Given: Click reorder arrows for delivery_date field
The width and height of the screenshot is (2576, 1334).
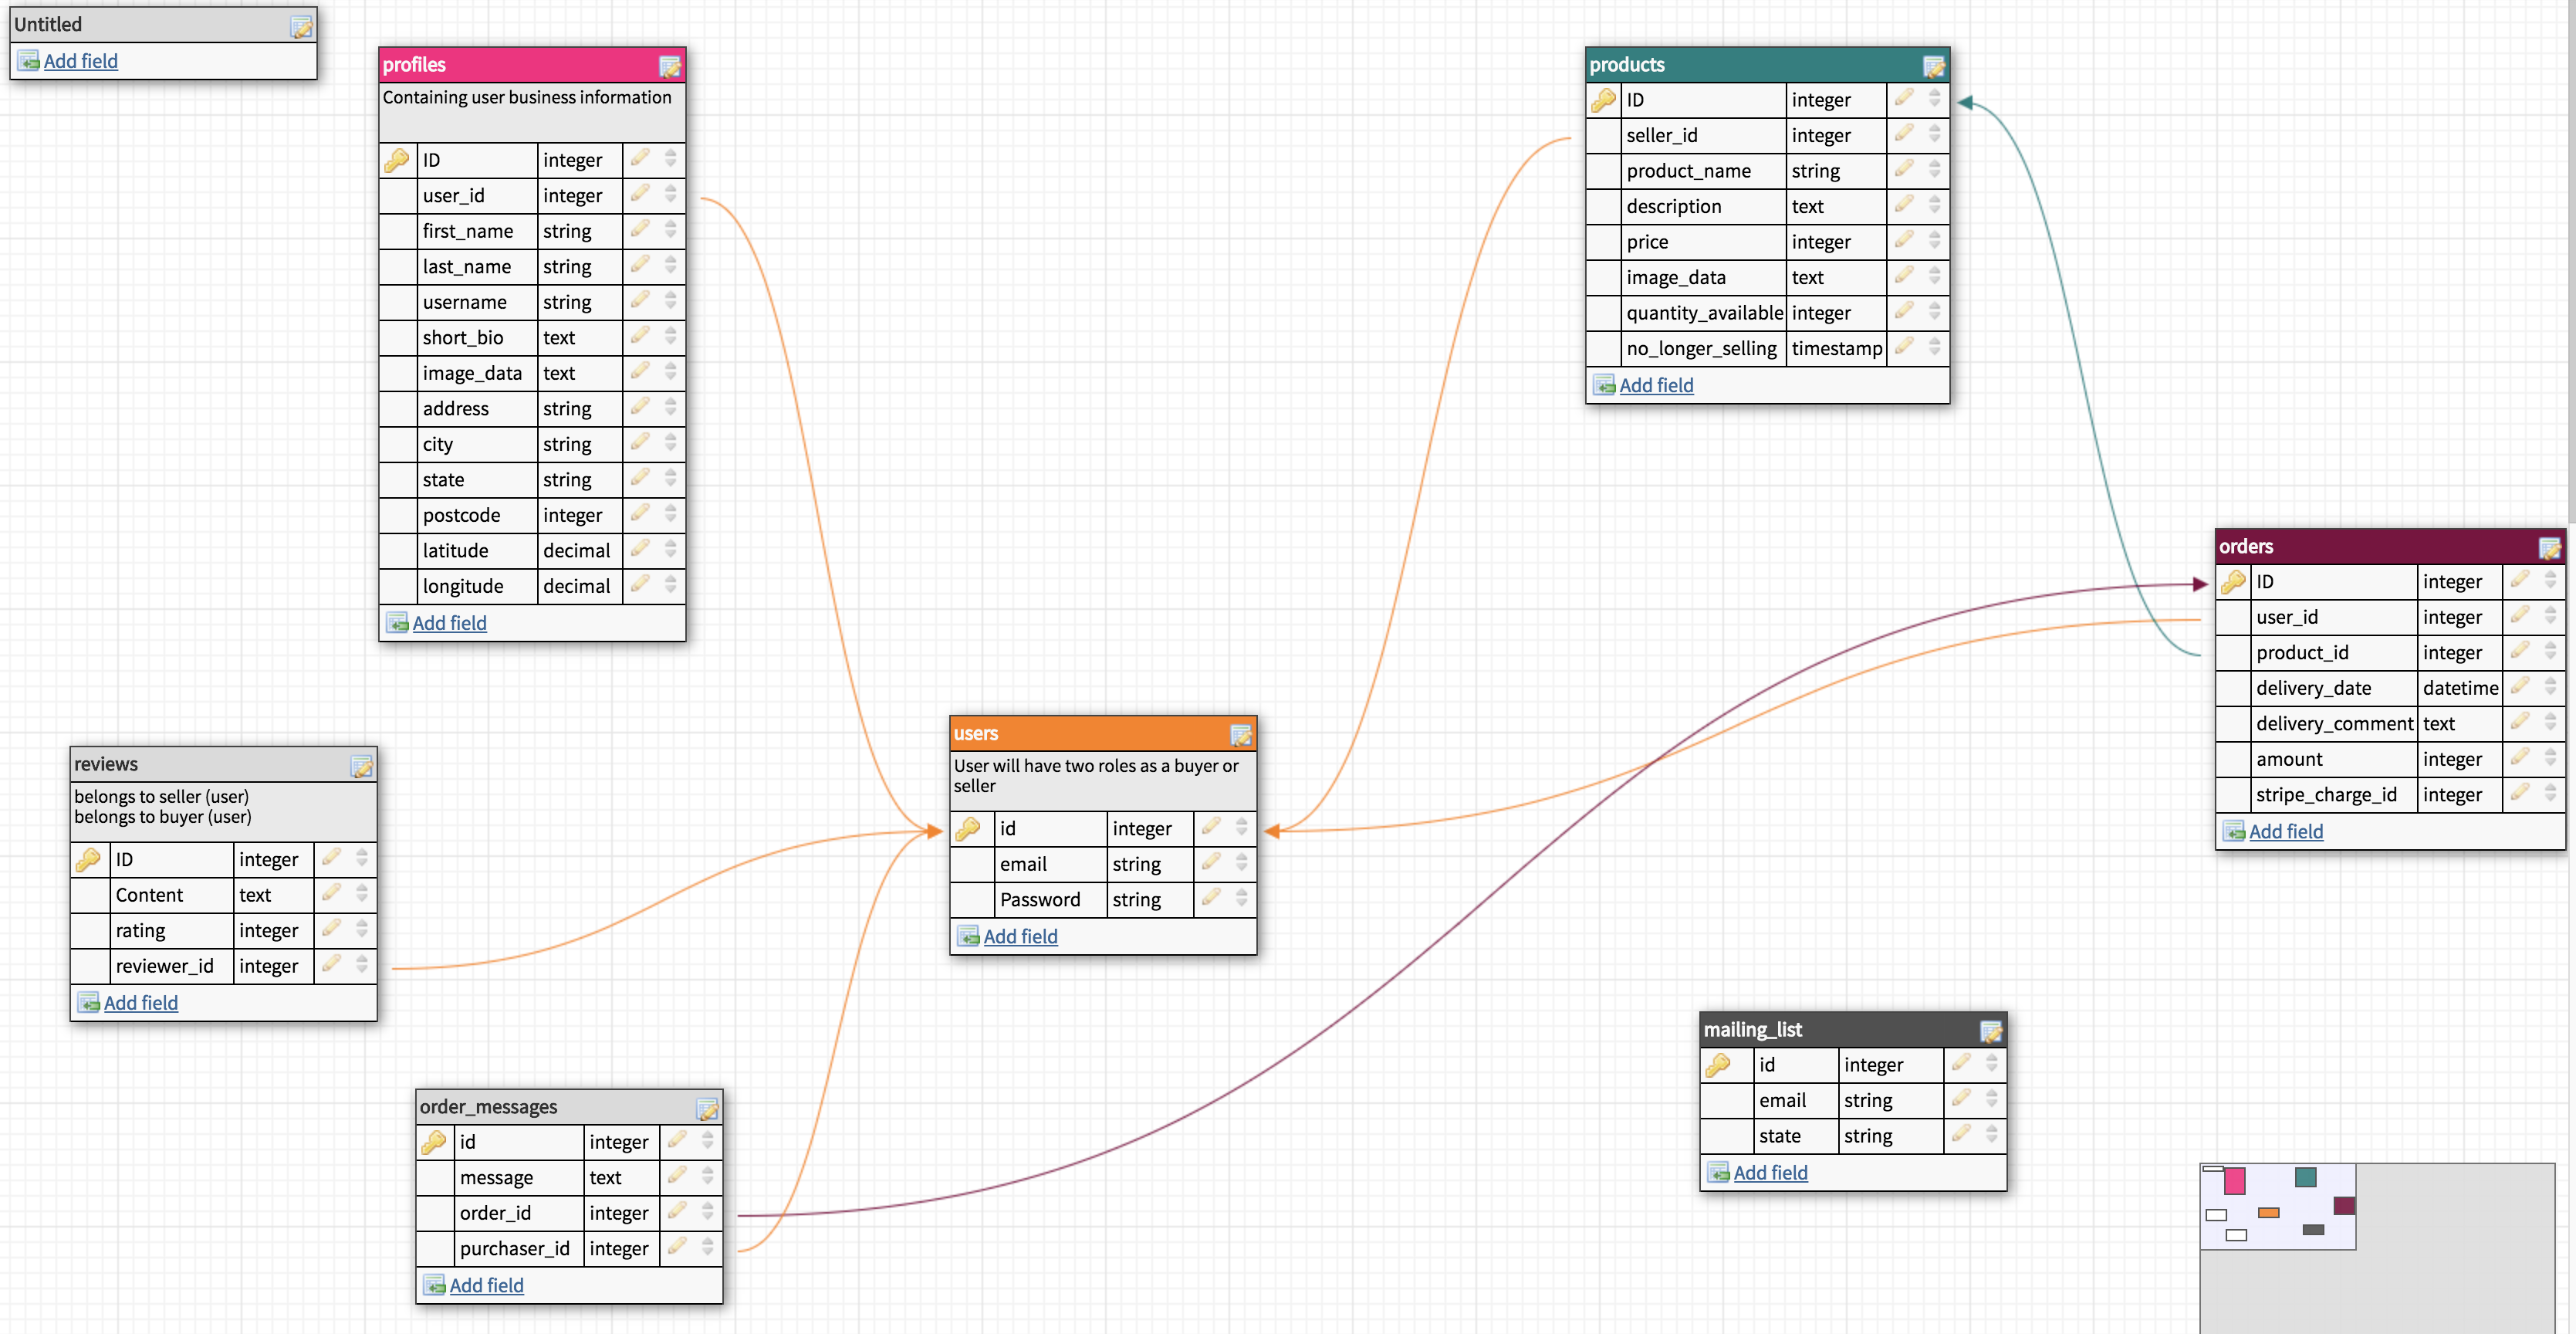Looking at the screenshot, I should (x=2550, y=687).
